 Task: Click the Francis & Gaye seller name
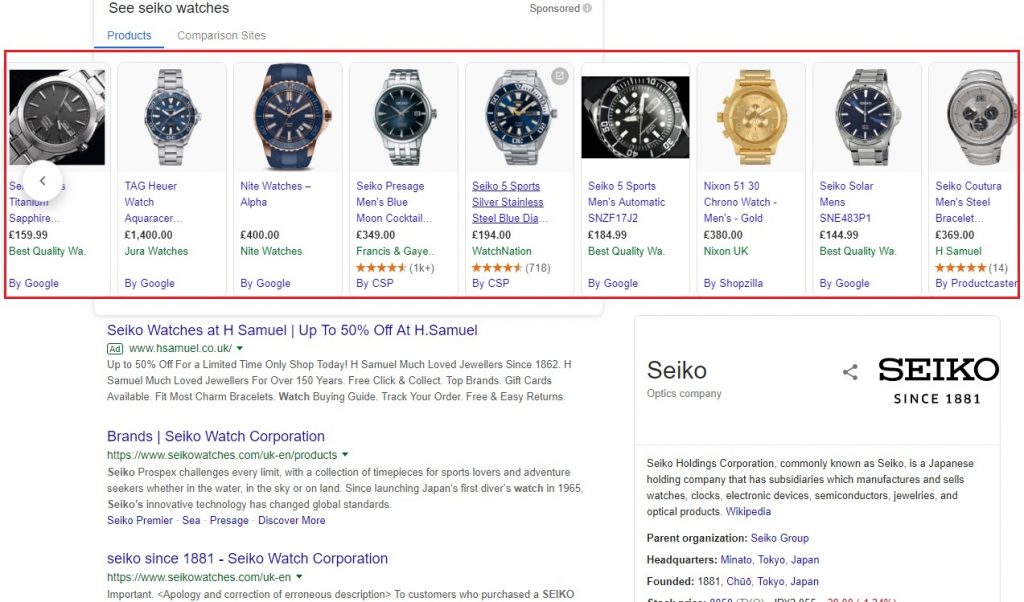pos(395,251)
